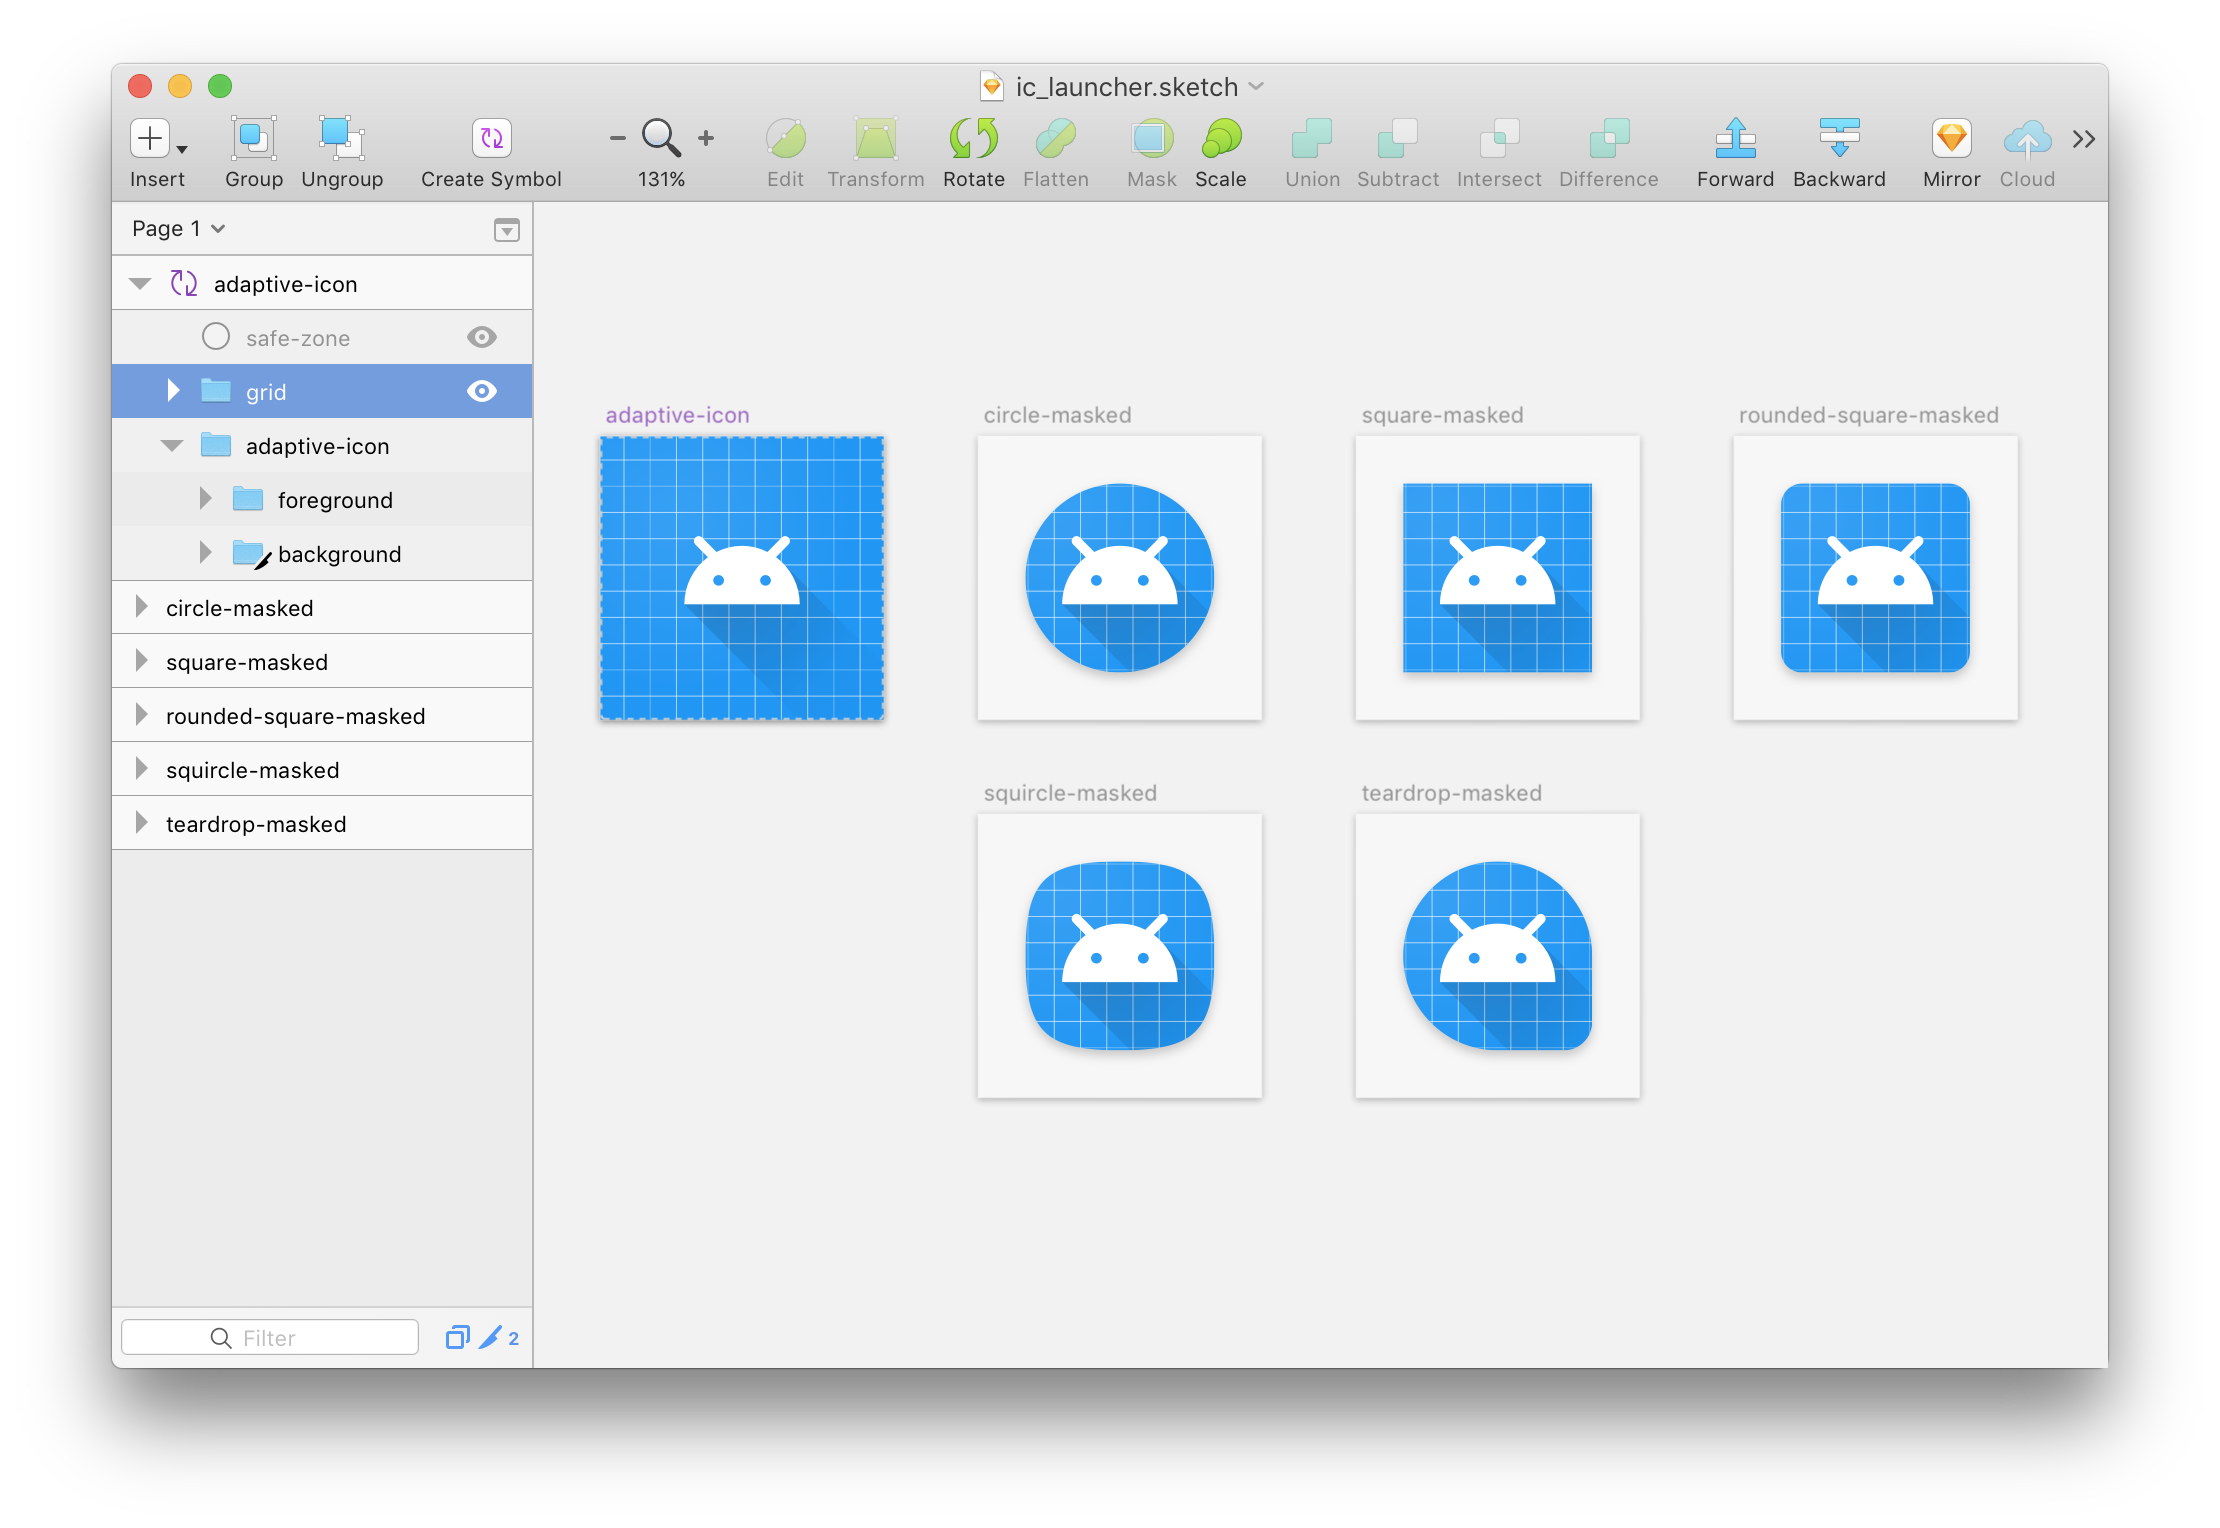
Task: Toggle visibility of safe-zone layer
Action: [481, 336]
